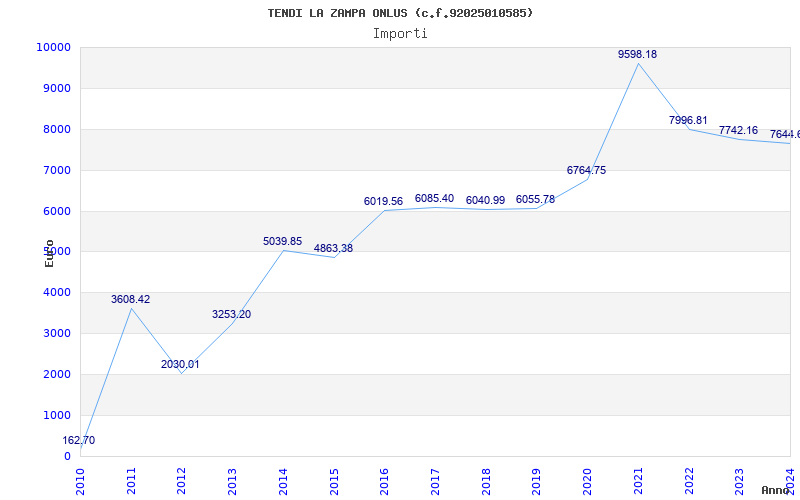
Task: Click the Euro axis title
Action: tap(49, 253)
